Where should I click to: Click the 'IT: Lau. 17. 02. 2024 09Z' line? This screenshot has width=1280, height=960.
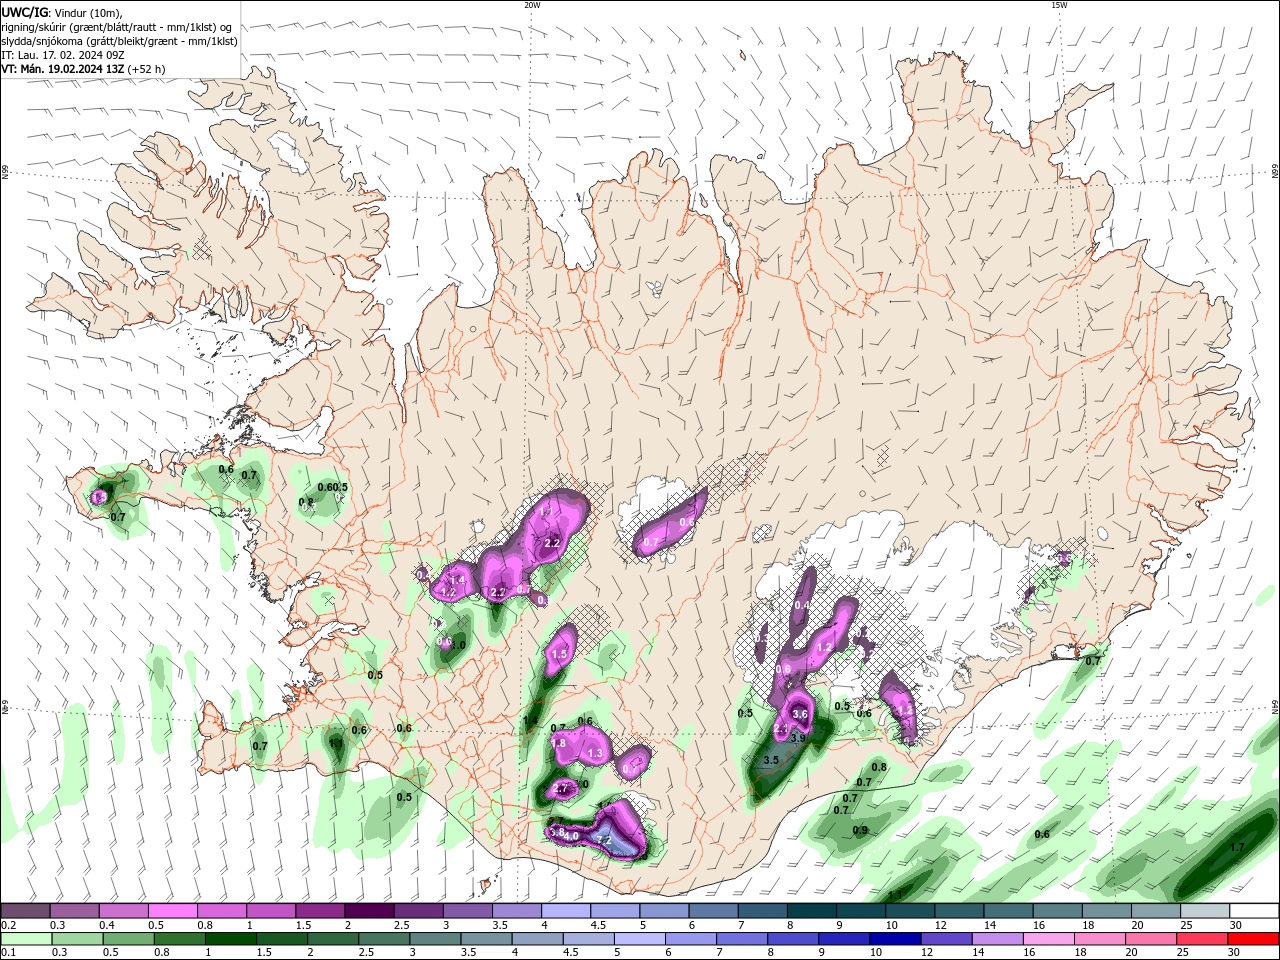pos(63,55)
